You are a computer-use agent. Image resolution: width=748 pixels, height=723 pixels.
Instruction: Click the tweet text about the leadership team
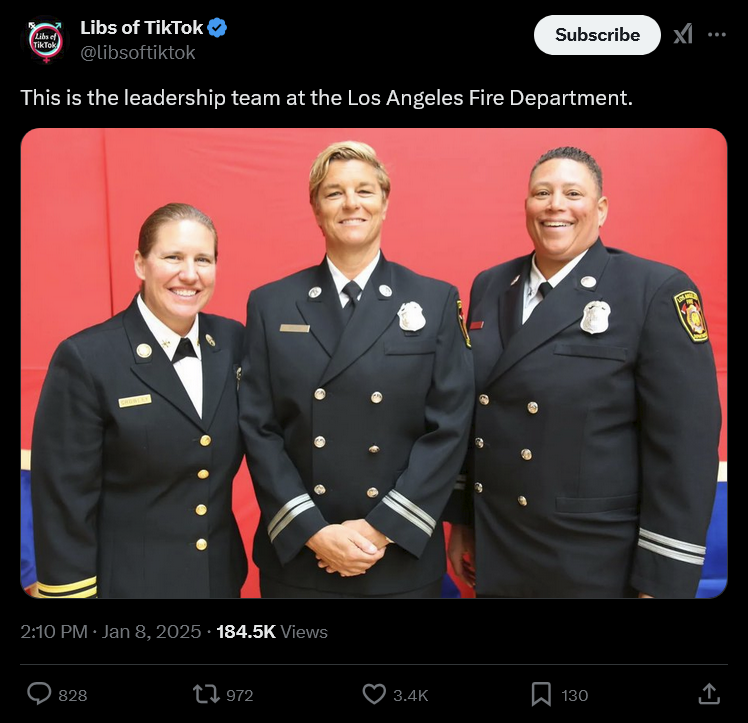pos(326,98)
